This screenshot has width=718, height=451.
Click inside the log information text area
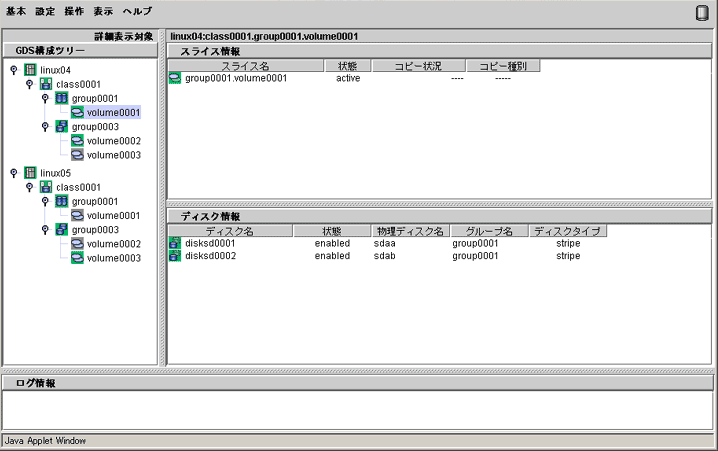358,410
